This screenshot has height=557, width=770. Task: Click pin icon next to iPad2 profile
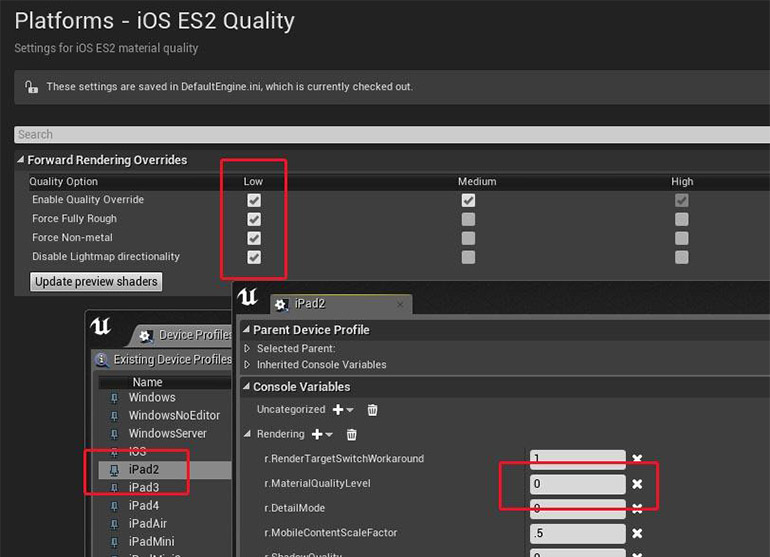(114, 471)
